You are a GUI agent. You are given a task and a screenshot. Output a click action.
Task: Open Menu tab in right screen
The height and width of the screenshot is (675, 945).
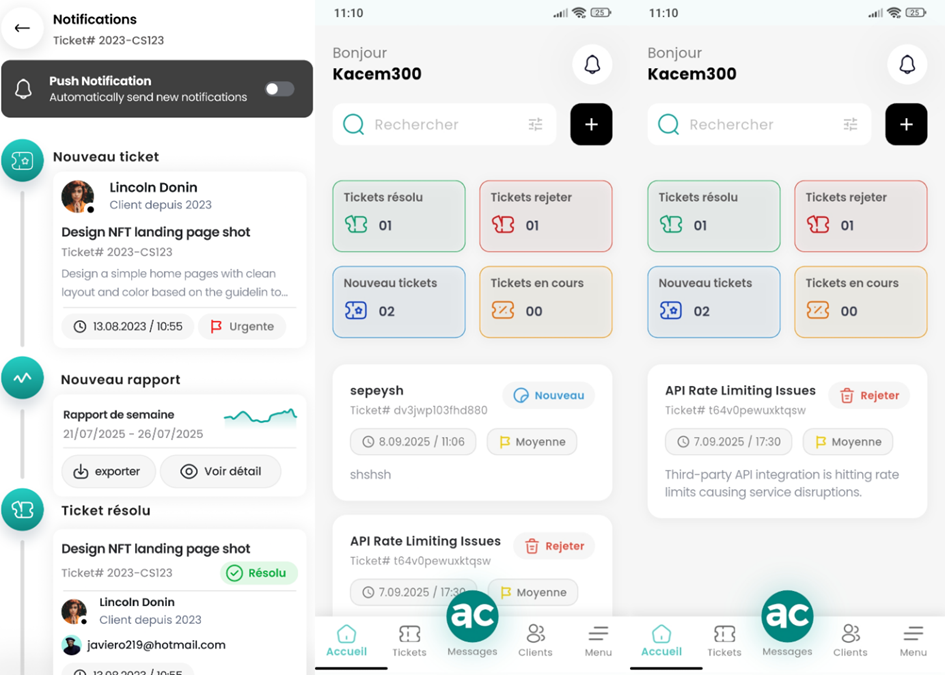click(913, 641)
